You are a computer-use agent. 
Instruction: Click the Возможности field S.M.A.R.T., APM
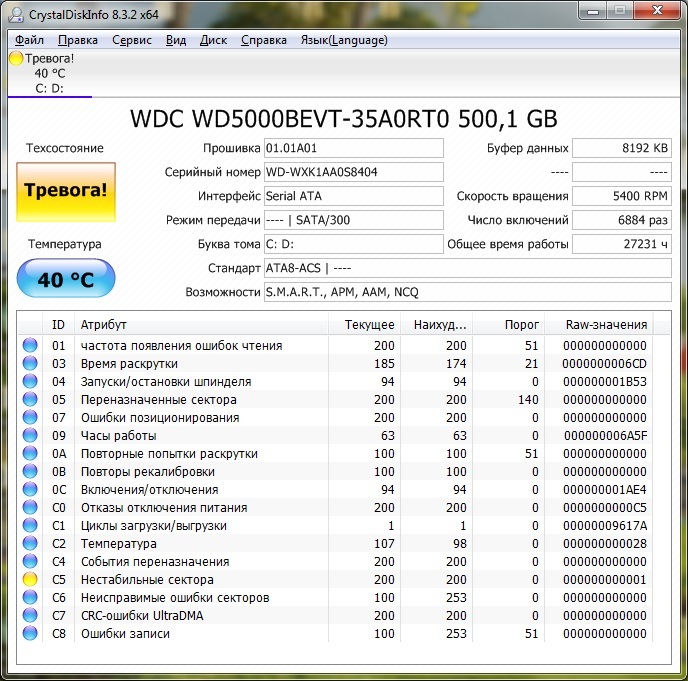pos(468,292)
